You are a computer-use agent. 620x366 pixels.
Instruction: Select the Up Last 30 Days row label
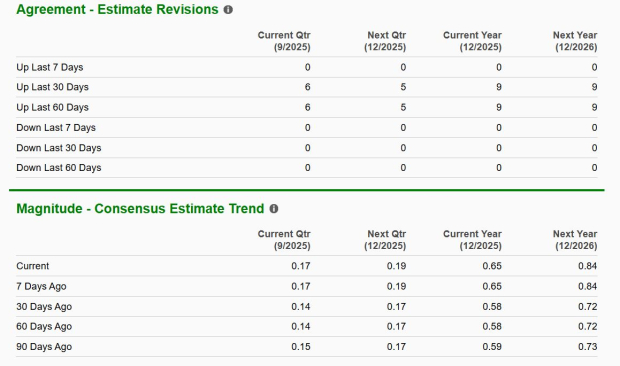click(53, 87)
